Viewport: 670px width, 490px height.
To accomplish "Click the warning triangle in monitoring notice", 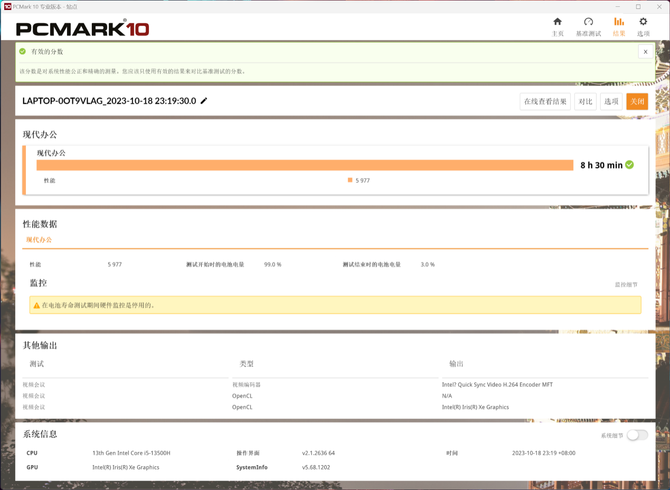I will (x=36, y=305).
